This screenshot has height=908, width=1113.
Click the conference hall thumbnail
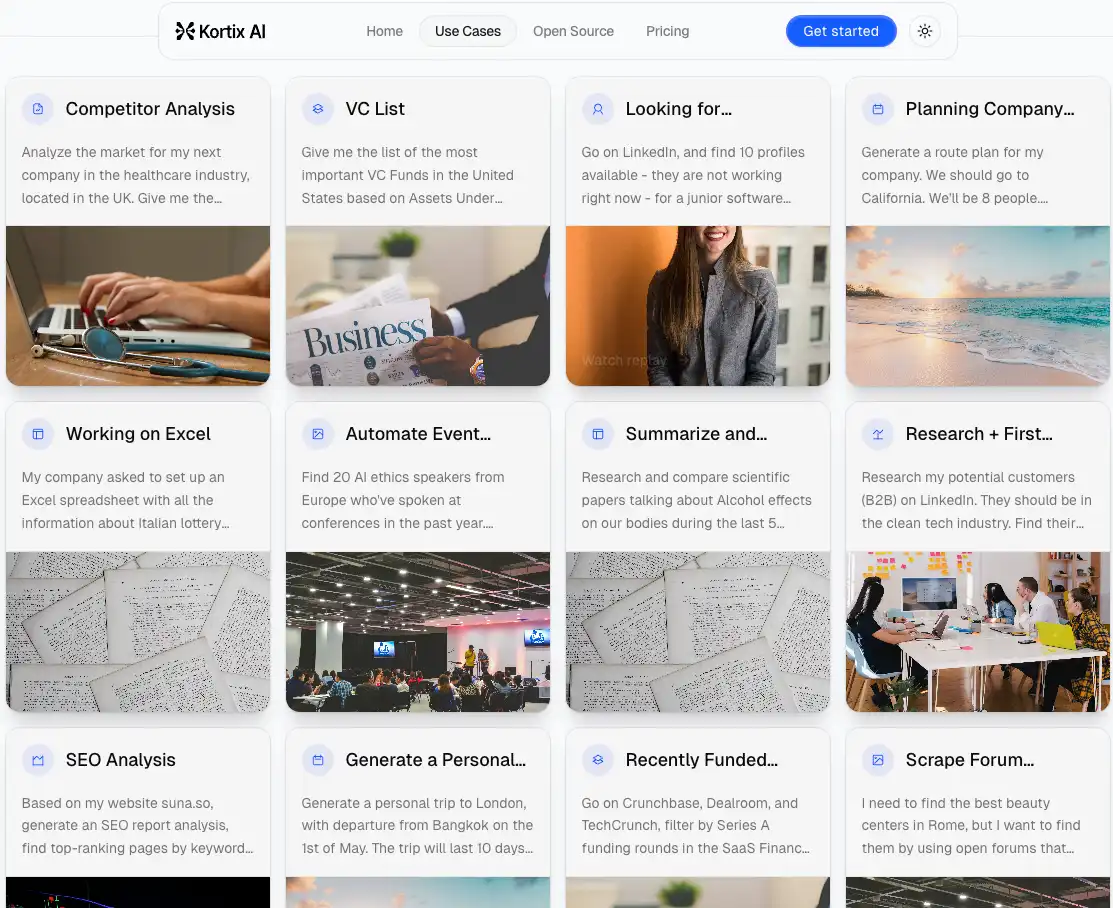[417, 632]
